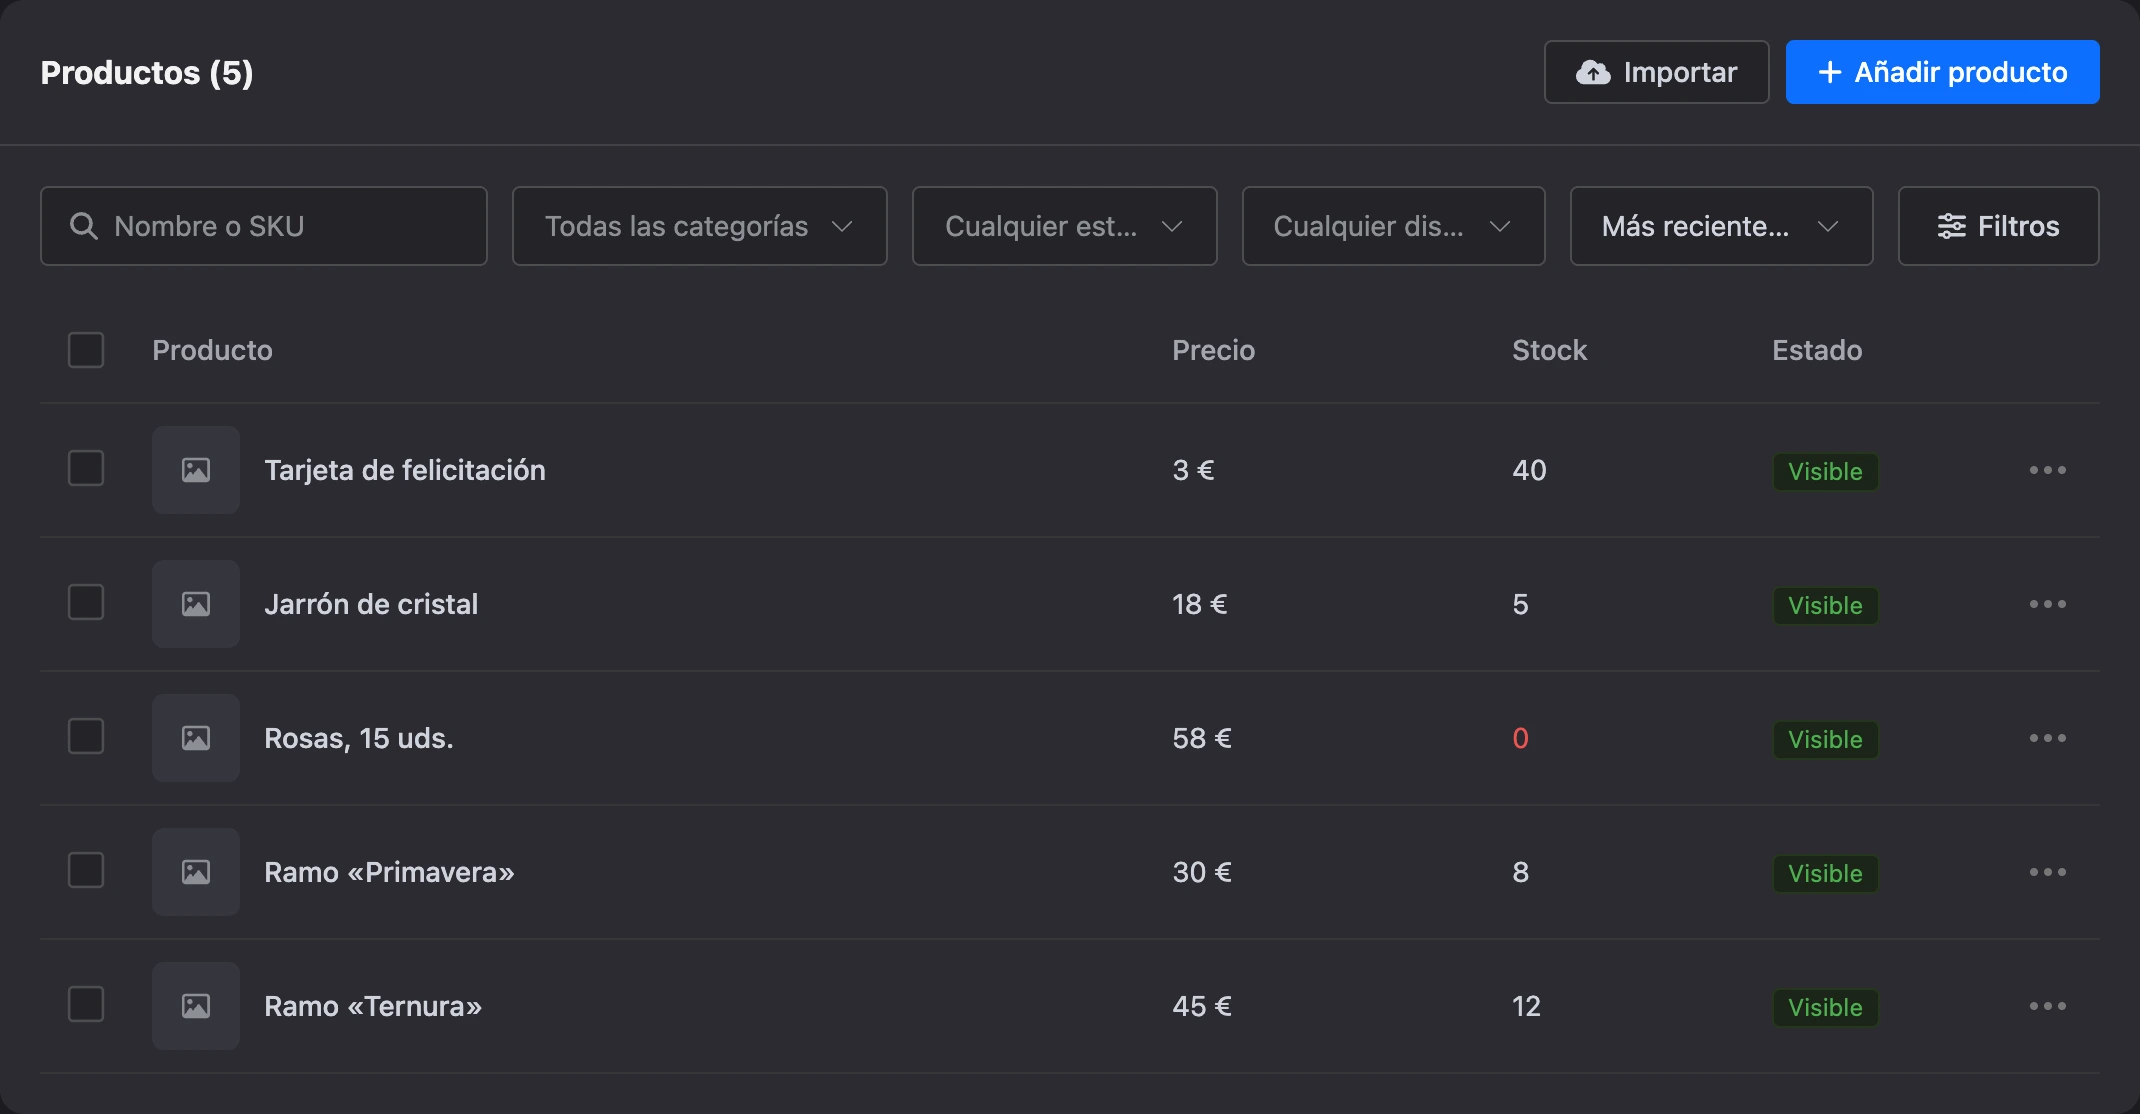The height and width of the screenshot is (1114, 2140).
Task: Click the Stock column header
Action: pos(1549,350)
